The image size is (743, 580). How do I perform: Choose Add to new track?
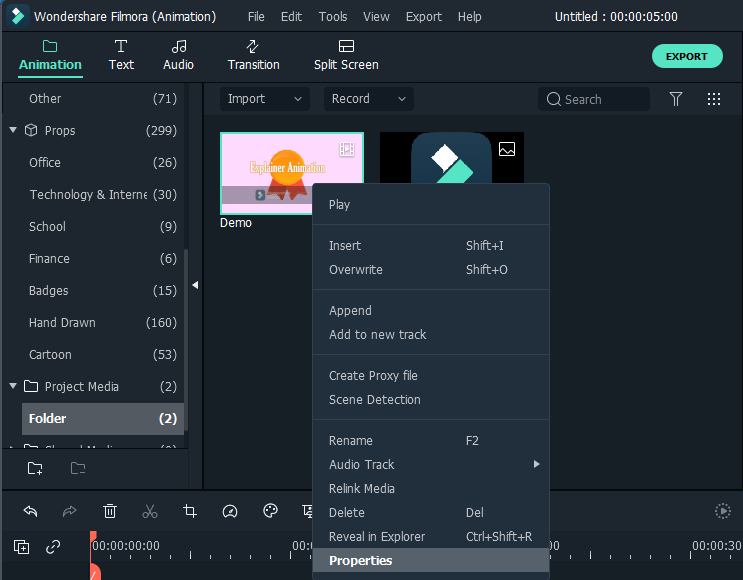(x=431, y=335)
